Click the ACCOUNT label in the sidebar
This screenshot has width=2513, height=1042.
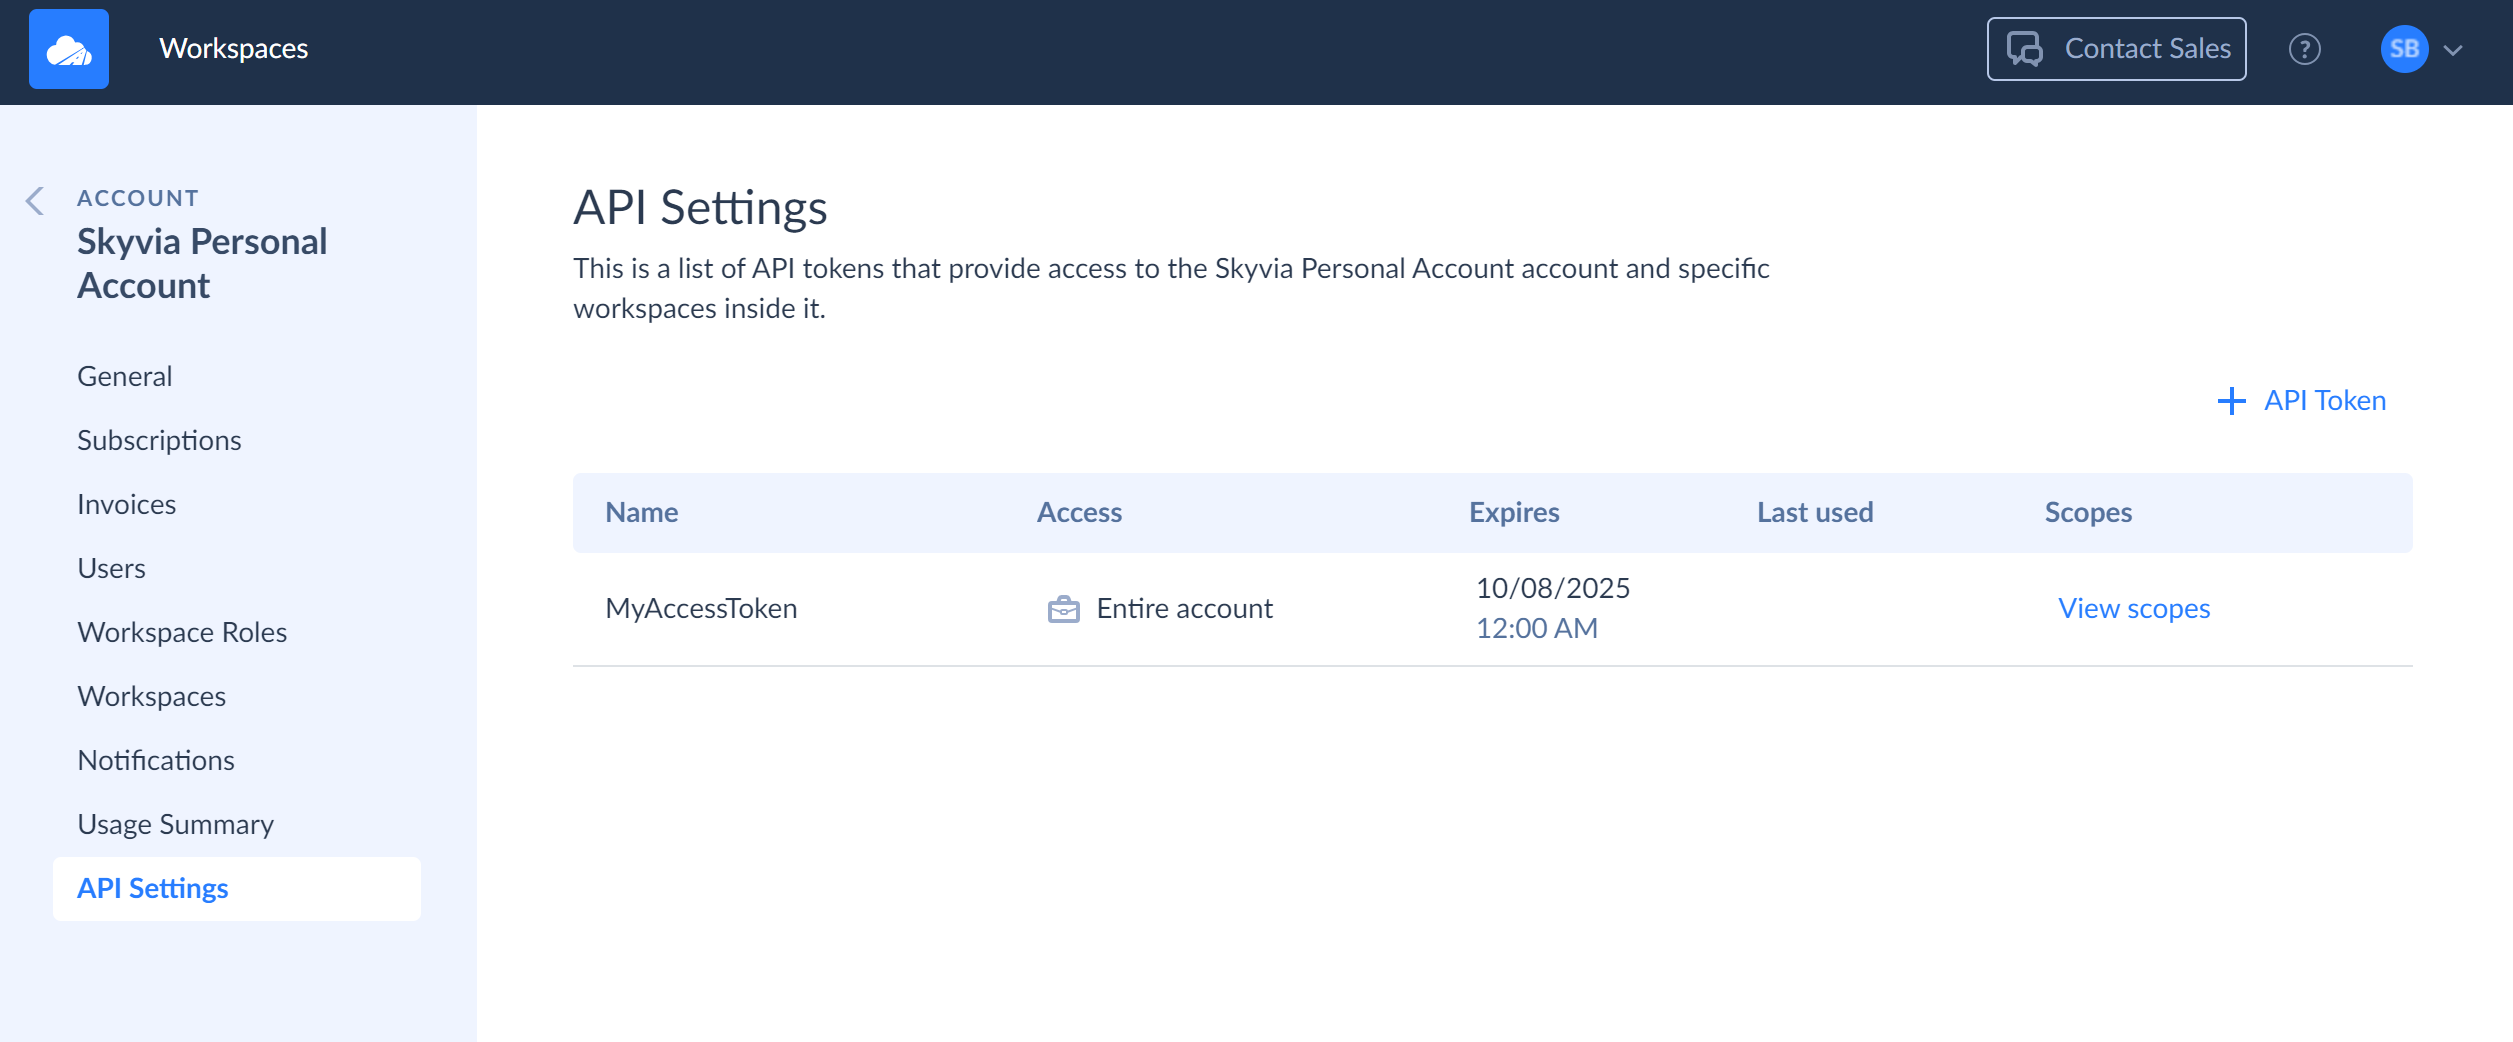pyautogui.click(x=138, y=198)
